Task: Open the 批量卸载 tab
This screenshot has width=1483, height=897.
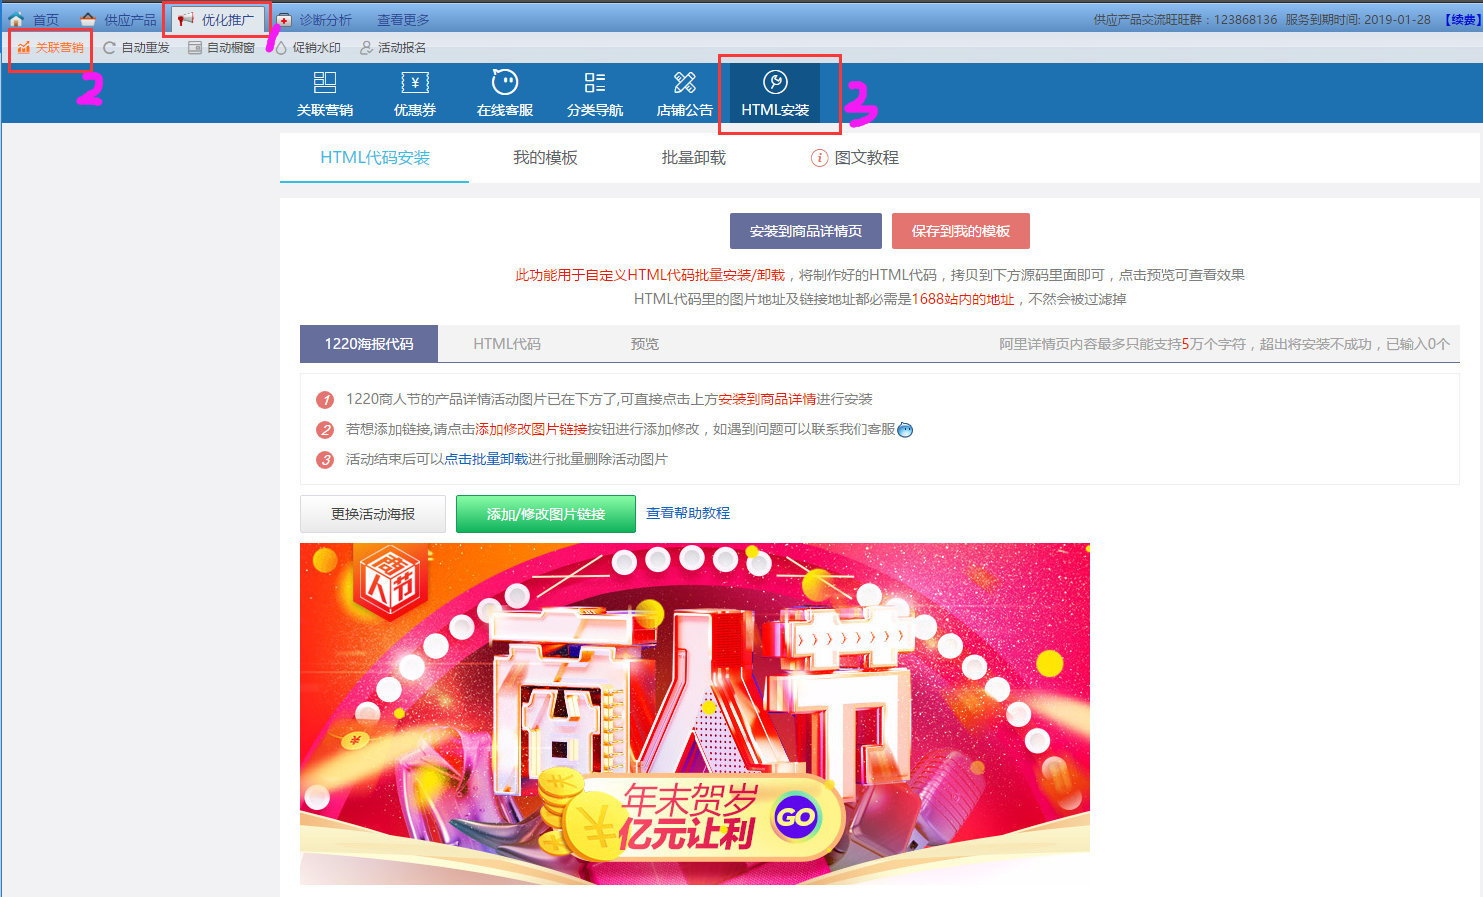Action: point(693,158)
